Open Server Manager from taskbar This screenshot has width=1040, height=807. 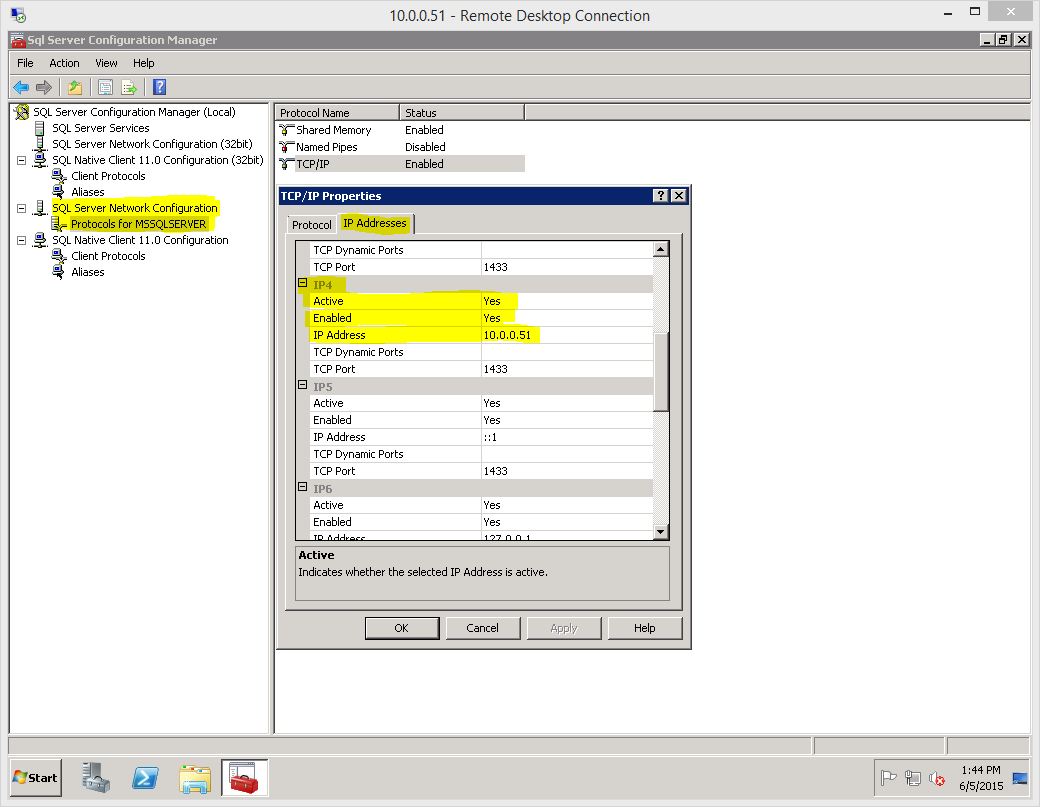pyautogui.click(x=96, y=778)
